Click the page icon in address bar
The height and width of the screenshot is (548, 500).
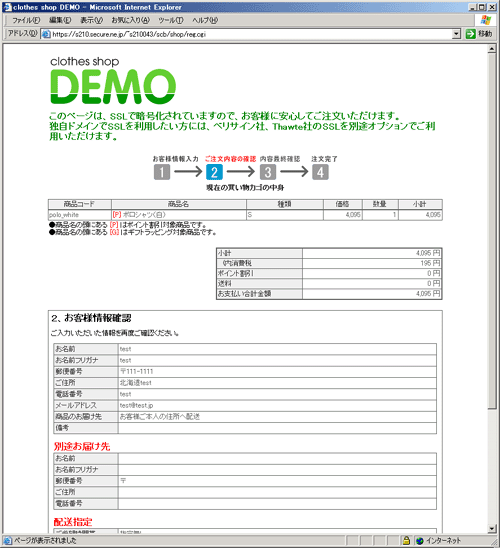[x=46, y=34]
